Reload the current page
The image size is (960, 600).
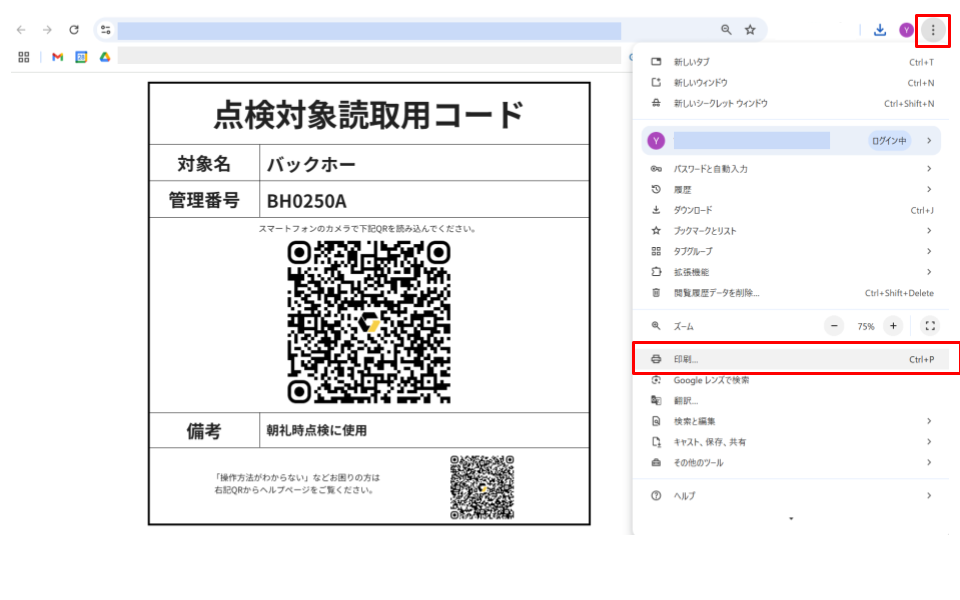pos(73,29)
